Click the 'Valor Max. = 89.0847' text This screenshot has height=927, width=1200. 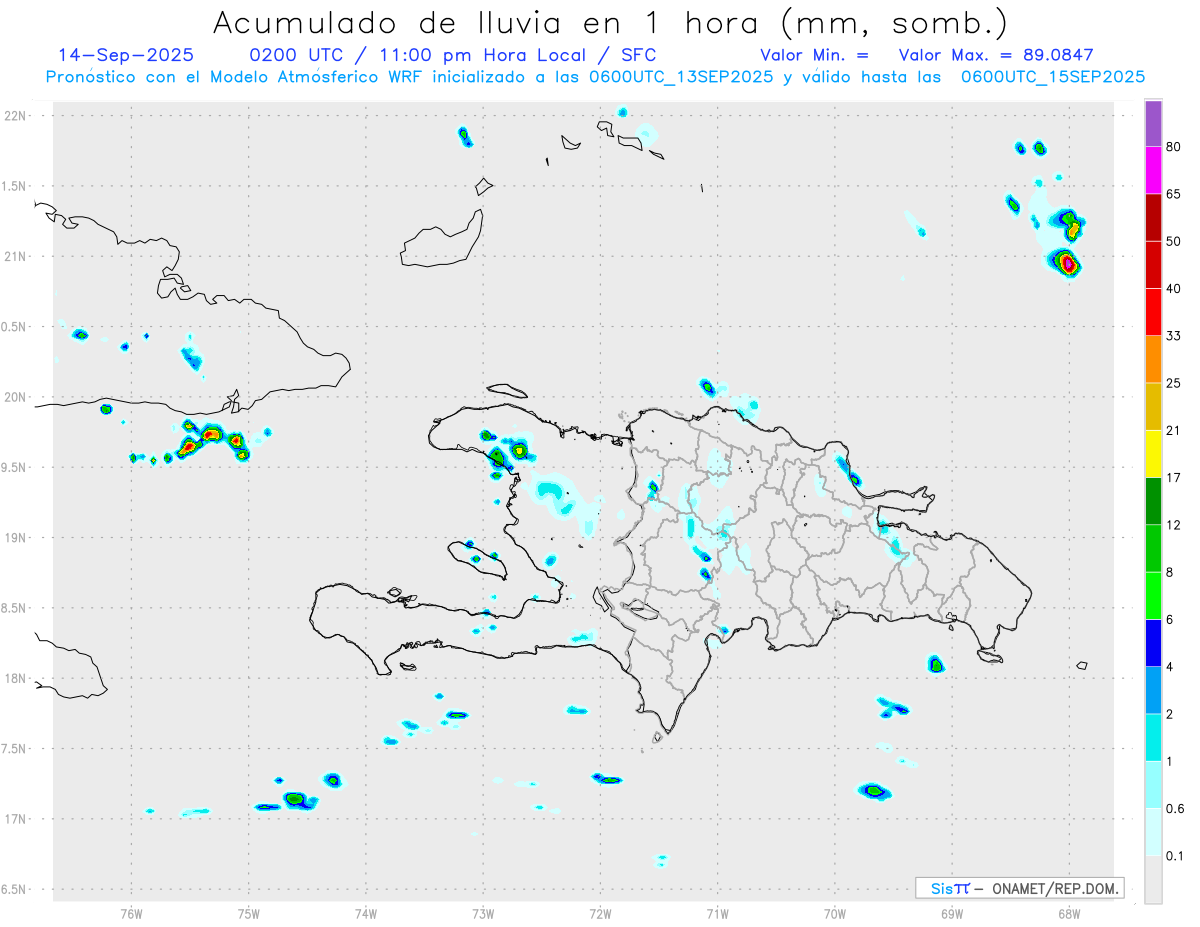click(996, 54)
